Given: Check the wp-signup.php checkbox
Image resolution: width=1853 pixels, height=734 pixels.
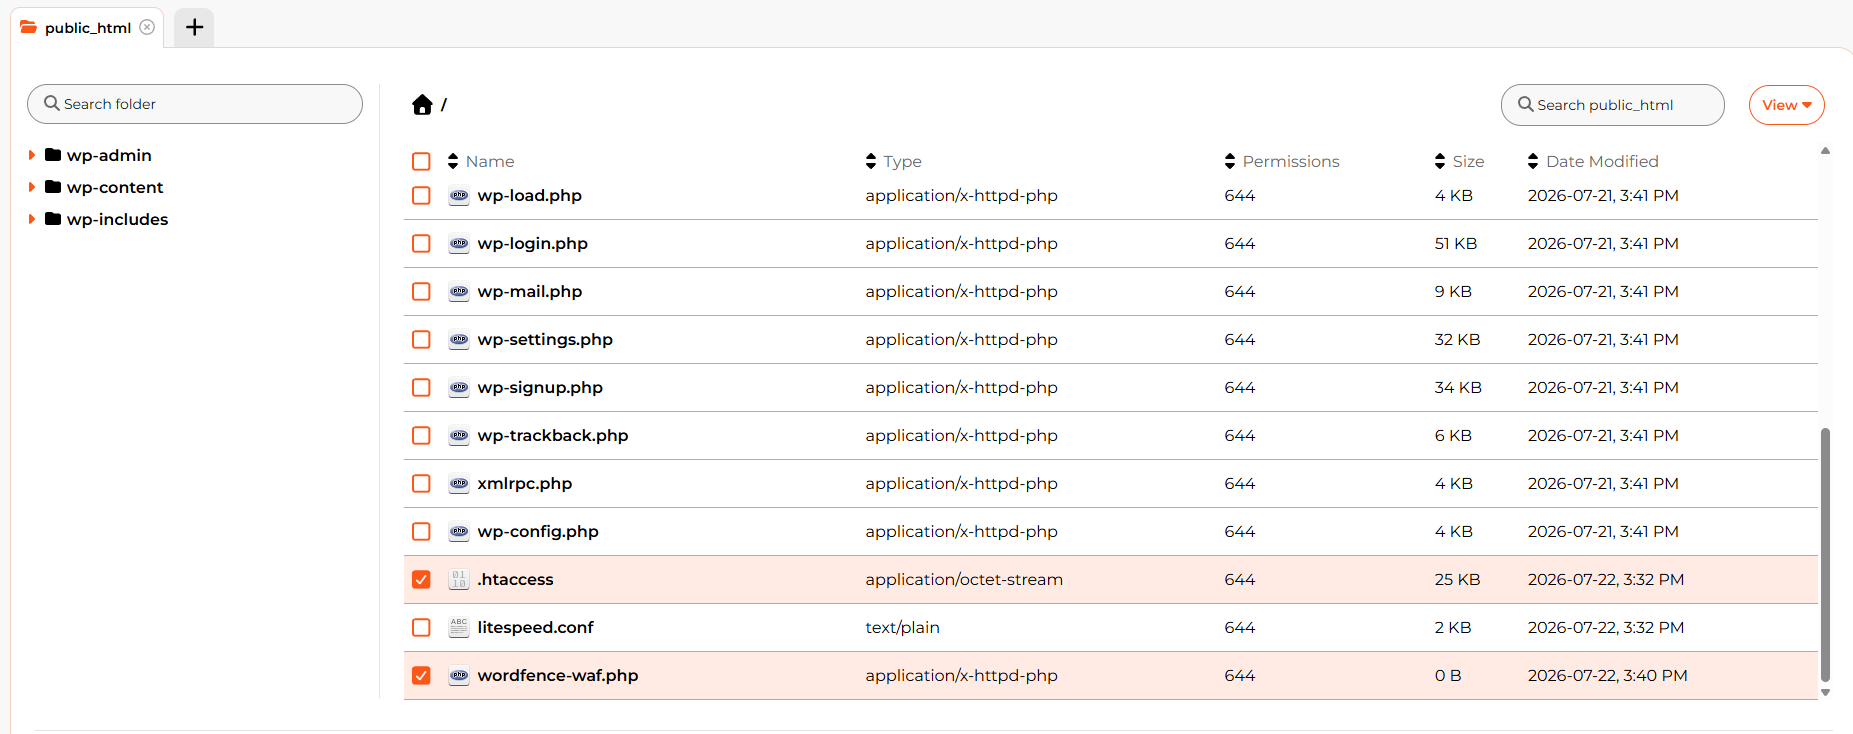Looking at the screenshot, I should (421, 388).
